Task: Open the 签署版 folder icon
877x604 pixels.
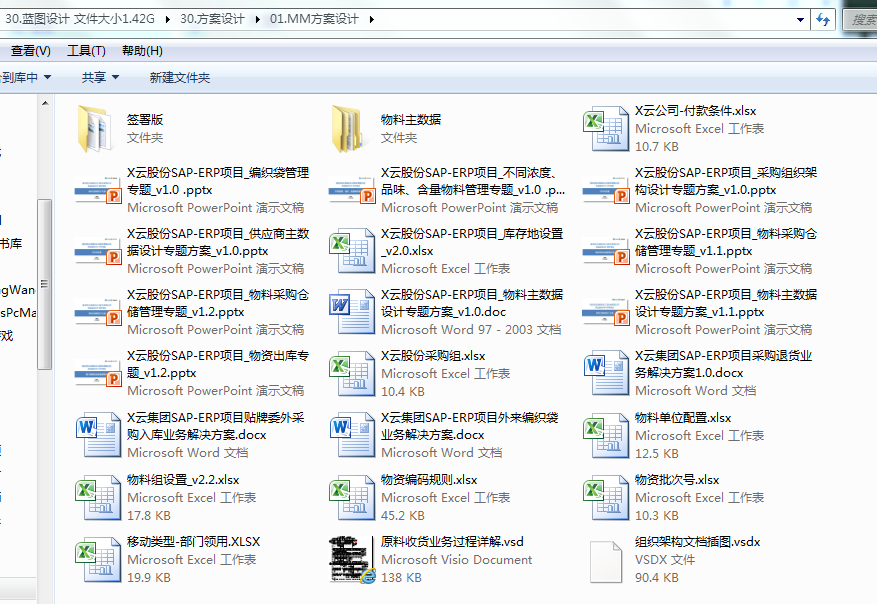Action: [97, 128]
